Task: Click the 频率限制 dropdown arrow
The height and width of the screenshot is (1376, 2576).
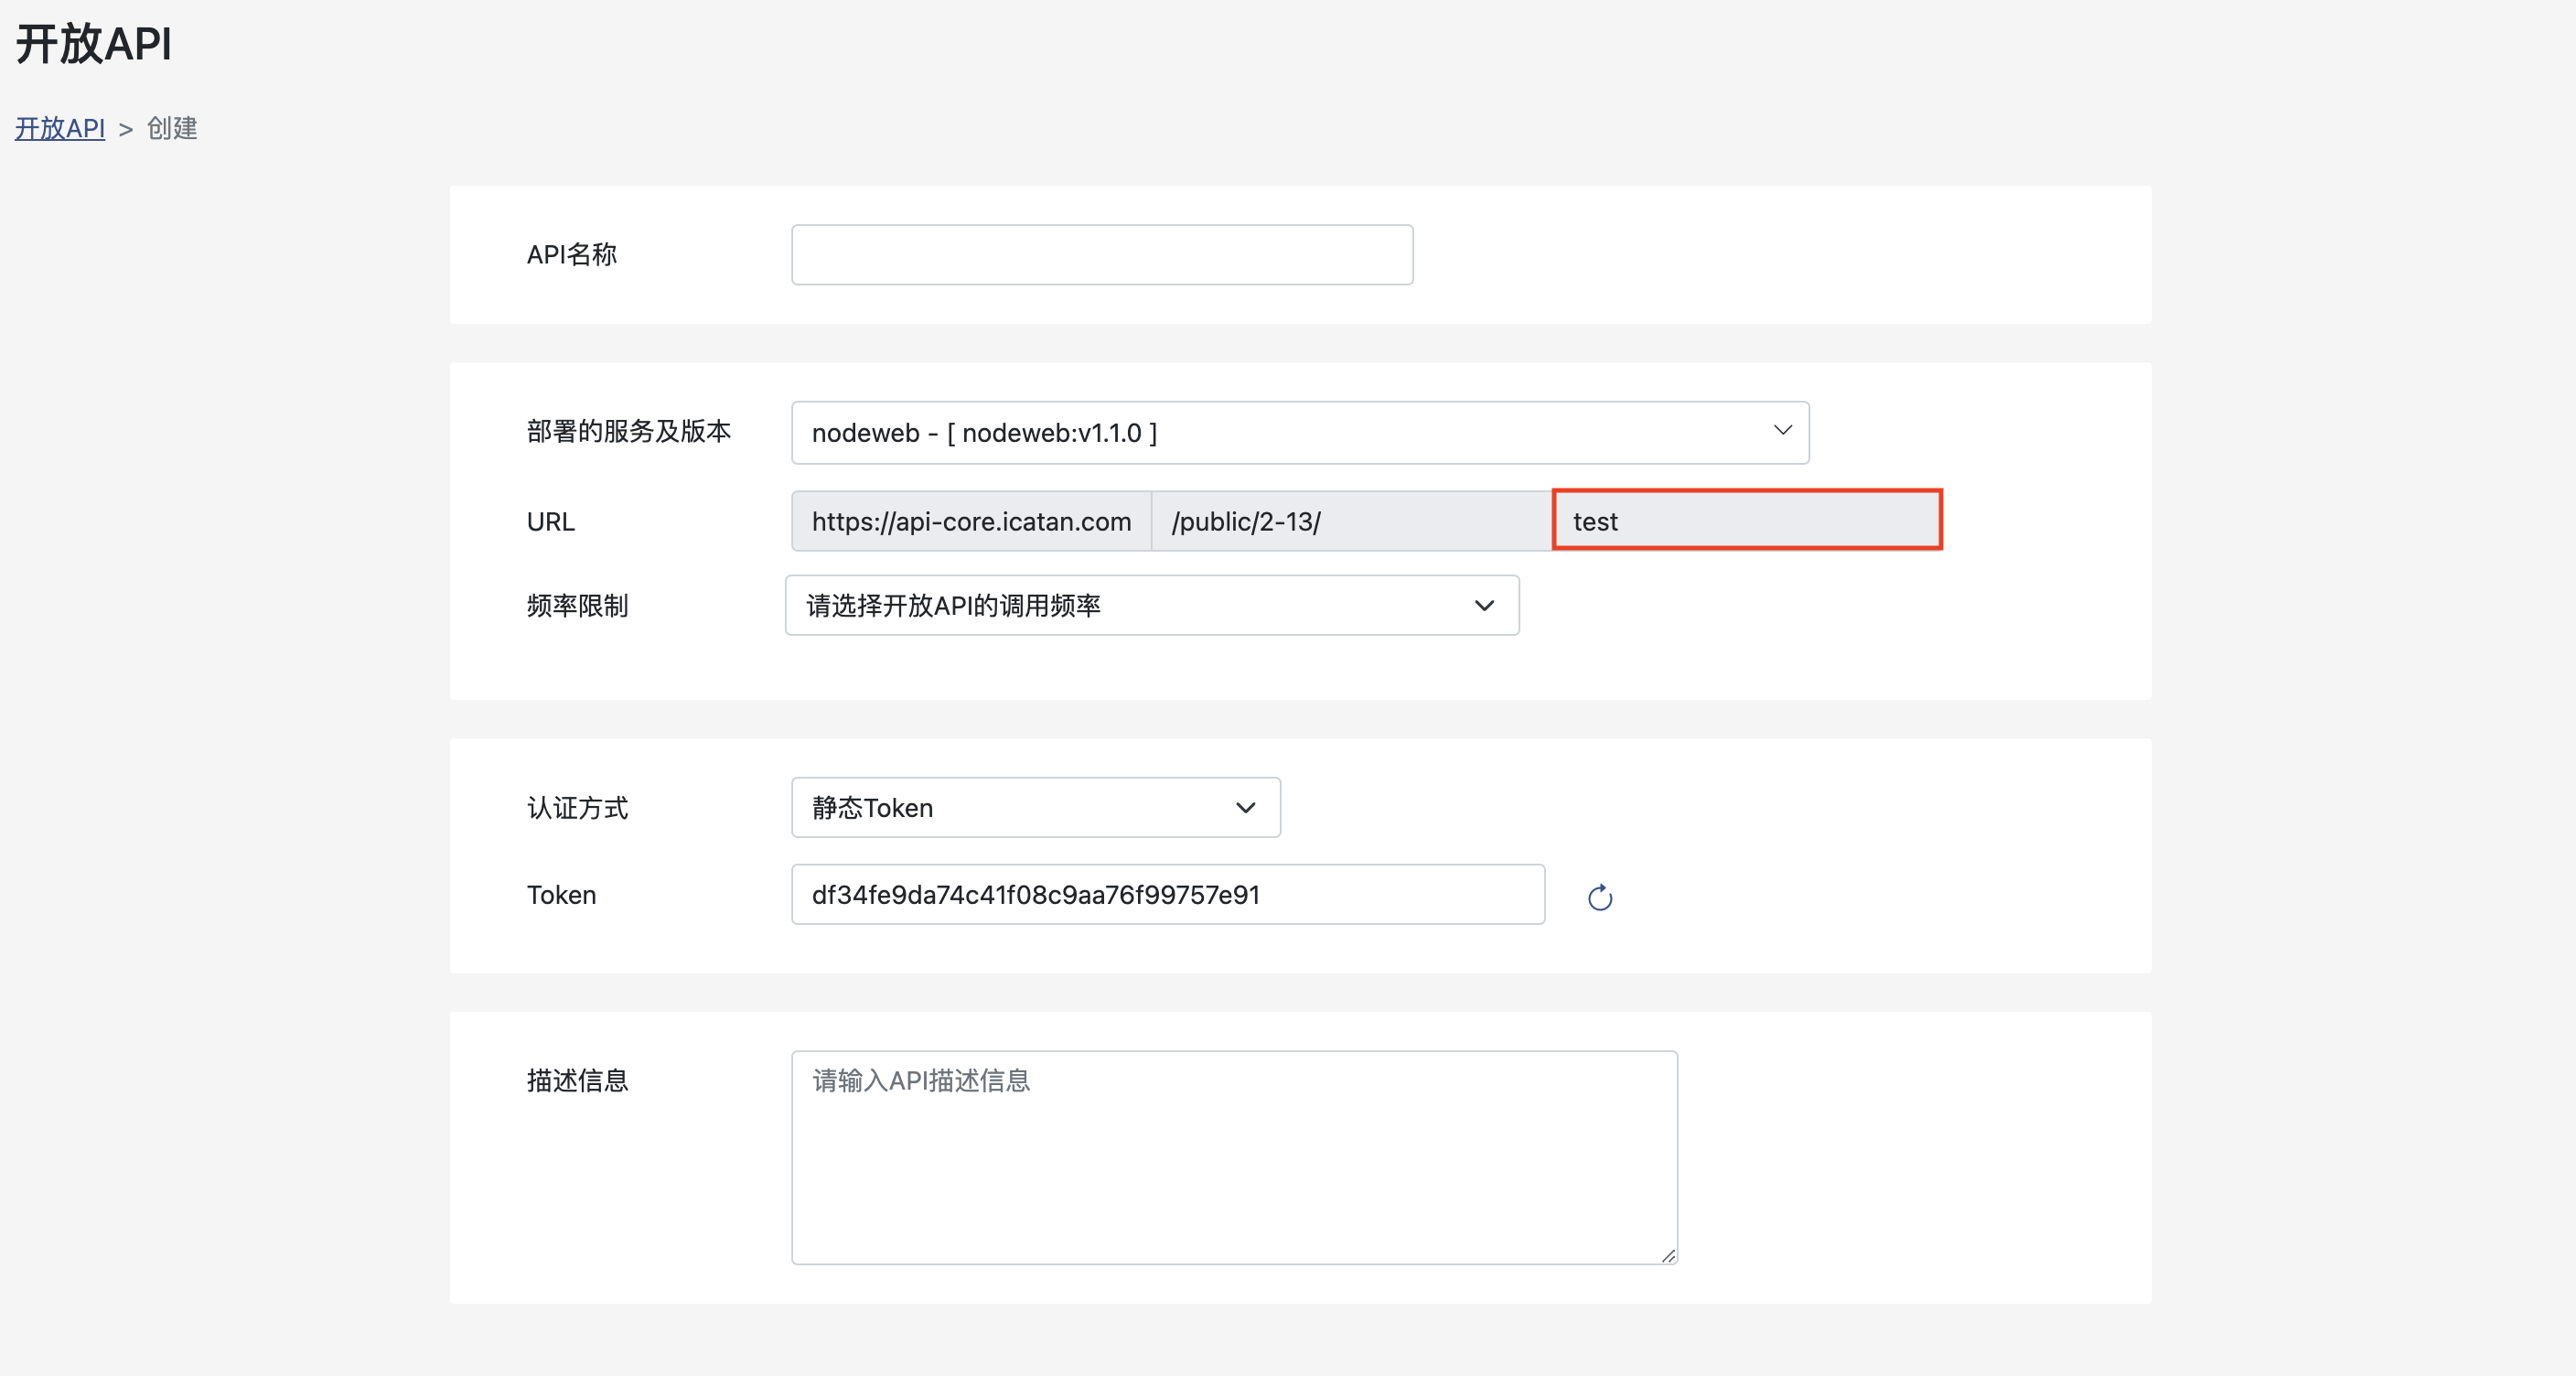Action: pyautogui.click(x=1484, y=605)
